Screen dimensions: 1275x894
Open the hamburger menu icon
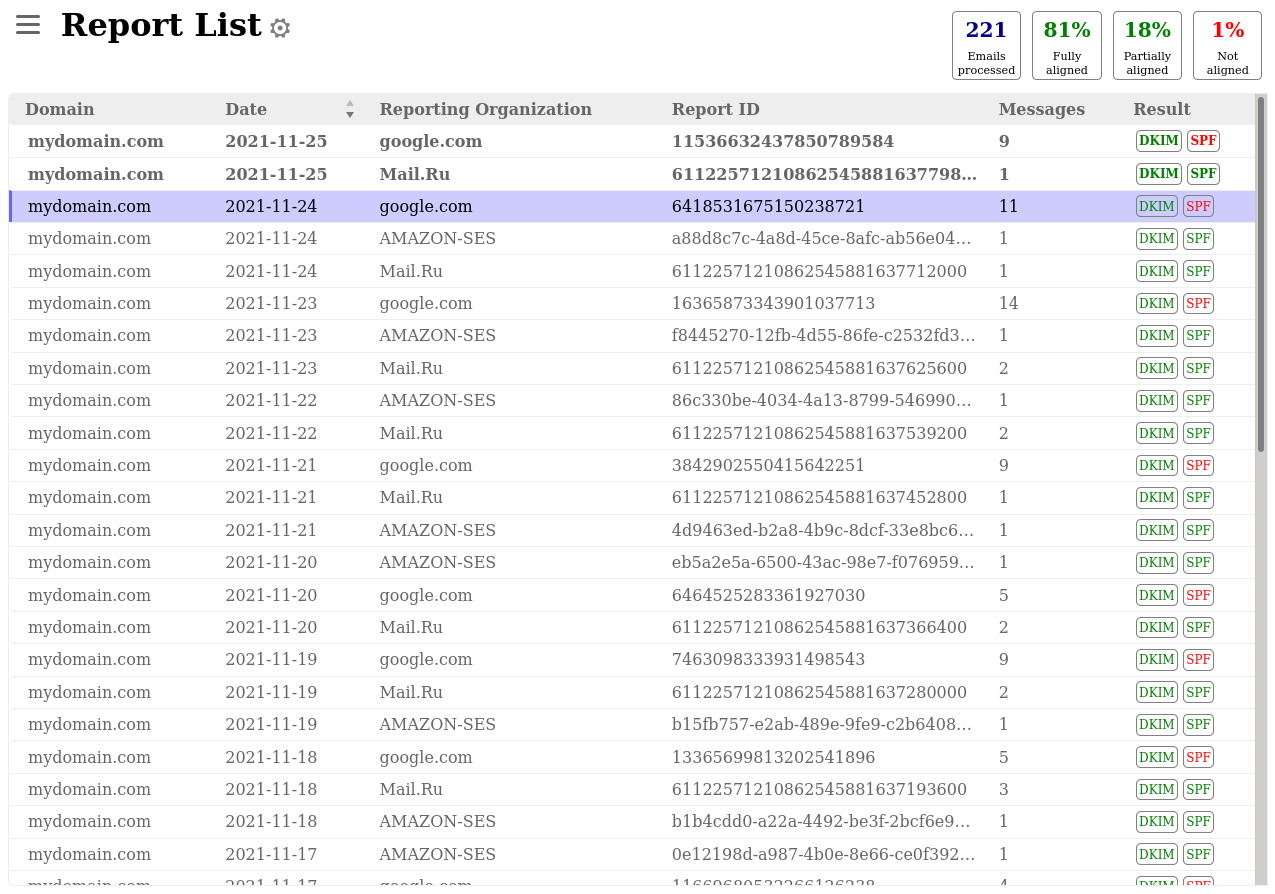[28, 25]
